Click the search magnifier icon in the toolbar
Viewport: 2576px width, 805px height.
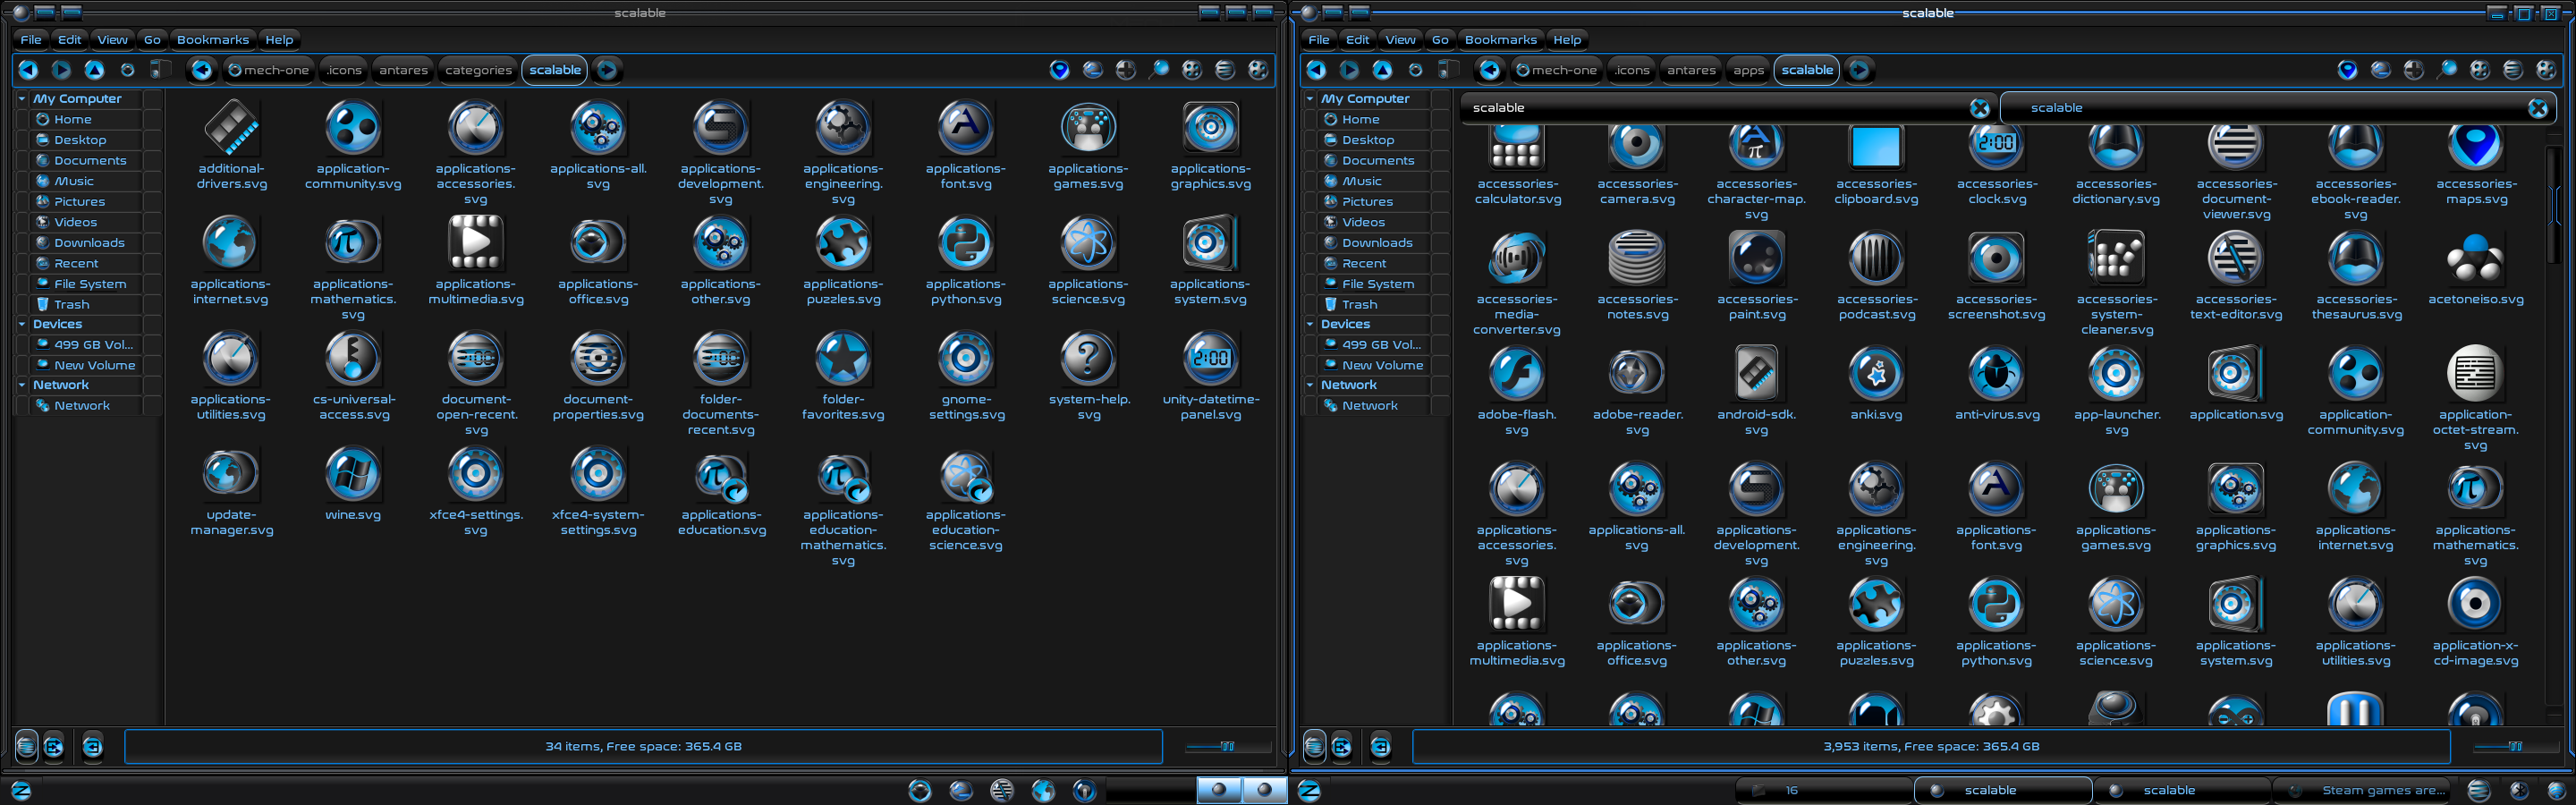(1160, 70)
